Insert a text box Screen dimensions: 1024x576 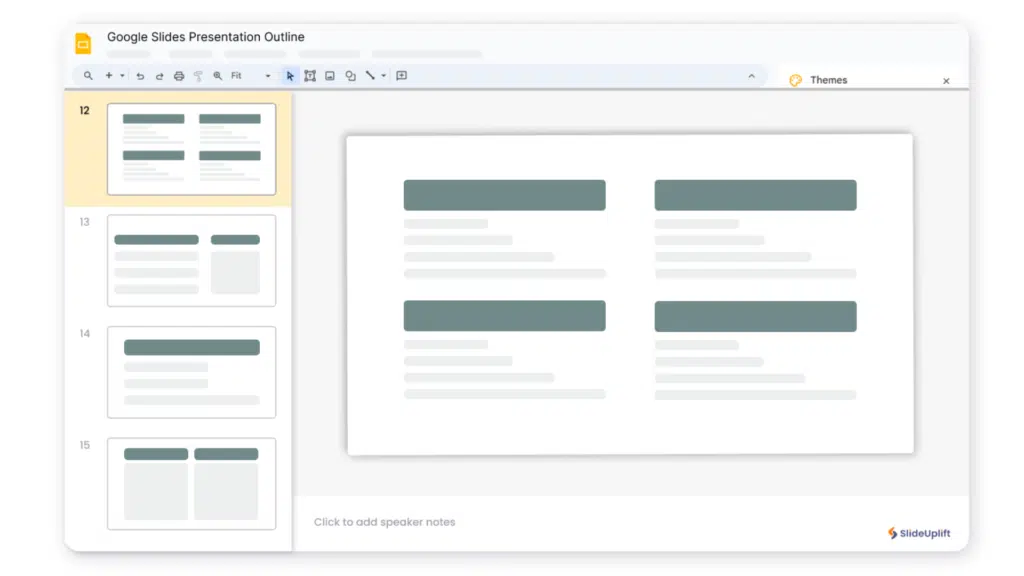[310, 76]
